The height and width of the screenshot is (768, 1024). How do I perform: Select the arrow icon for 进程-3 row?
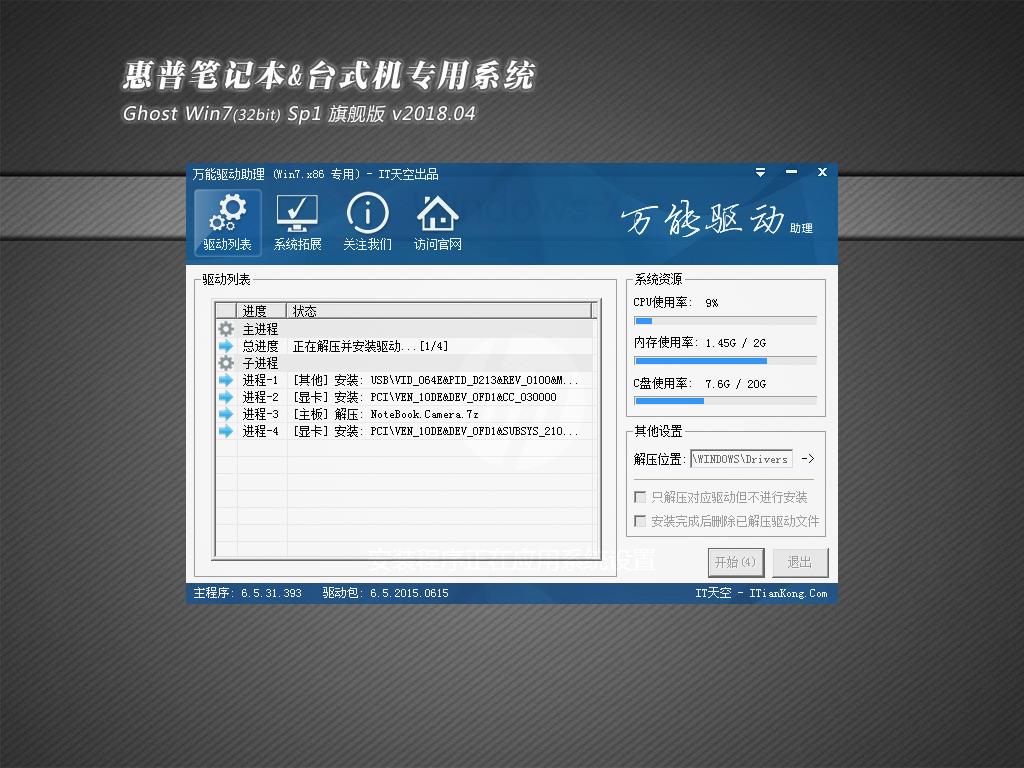point(224,413)
